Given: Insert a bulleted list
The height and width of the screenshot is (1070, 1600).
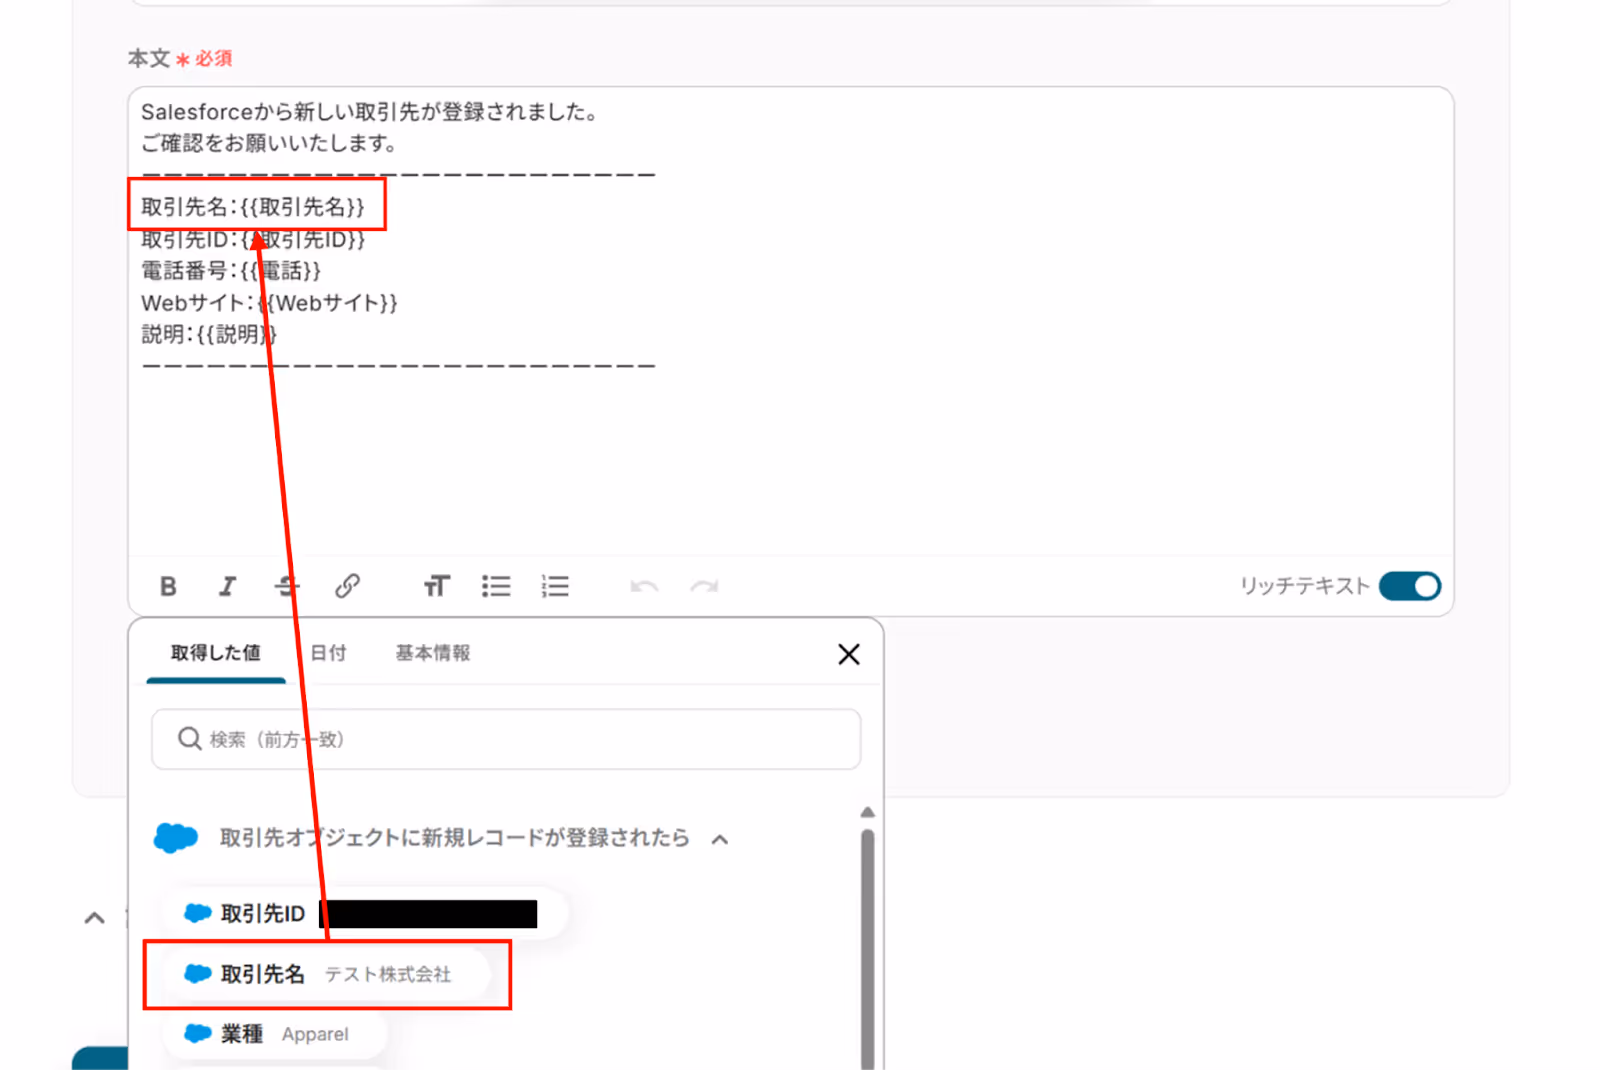Looking at the screenshot, I should [x=496, y=586].
